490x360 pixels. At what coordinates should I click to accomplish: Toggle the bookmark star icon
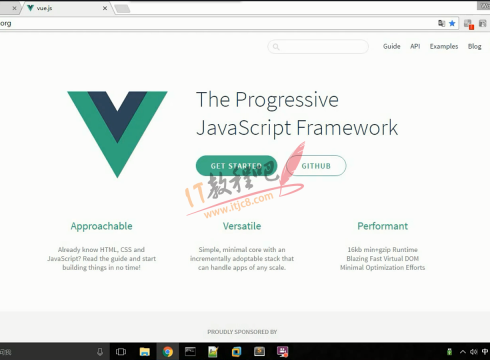coord(452,23)
